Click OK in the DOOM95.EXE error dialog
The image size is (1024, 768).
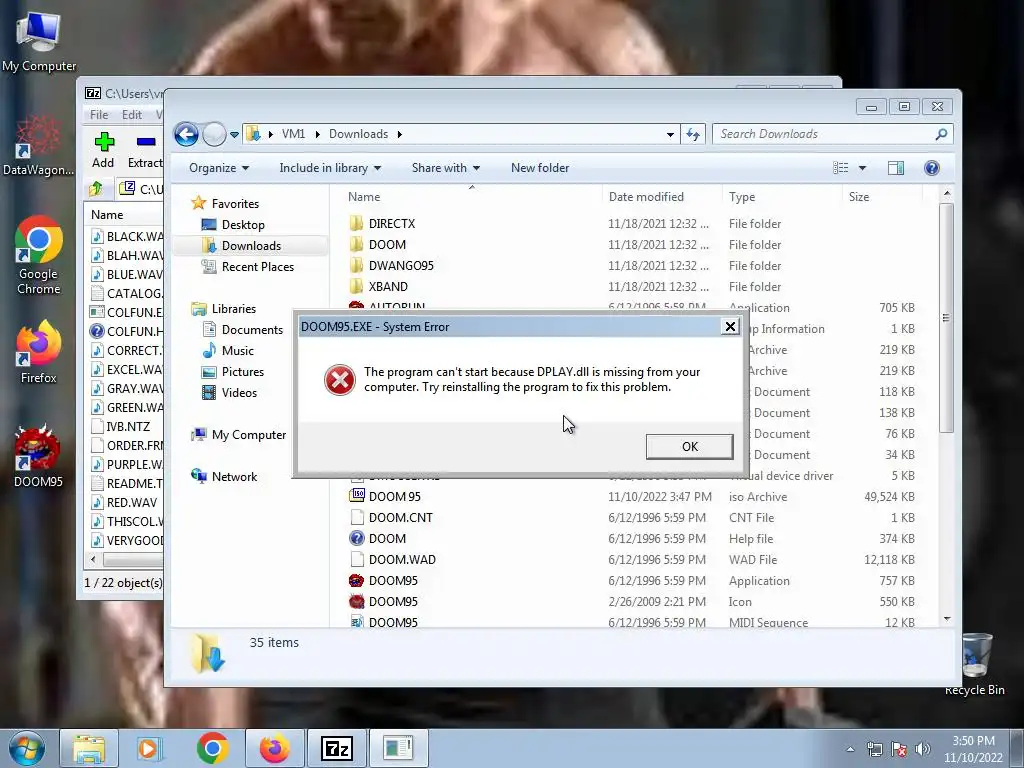(x=689, y=447)
